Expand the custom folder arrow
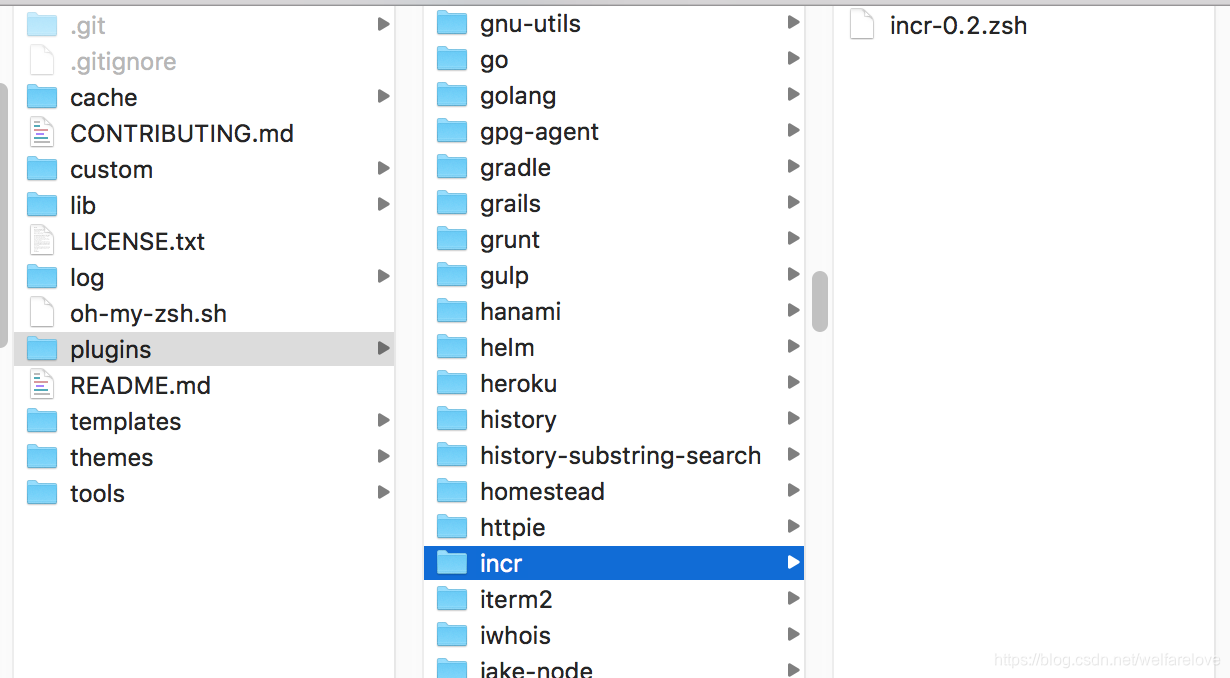Image resolution: width=1230 pixels, height=678 pixels. [x=383, y=168]
